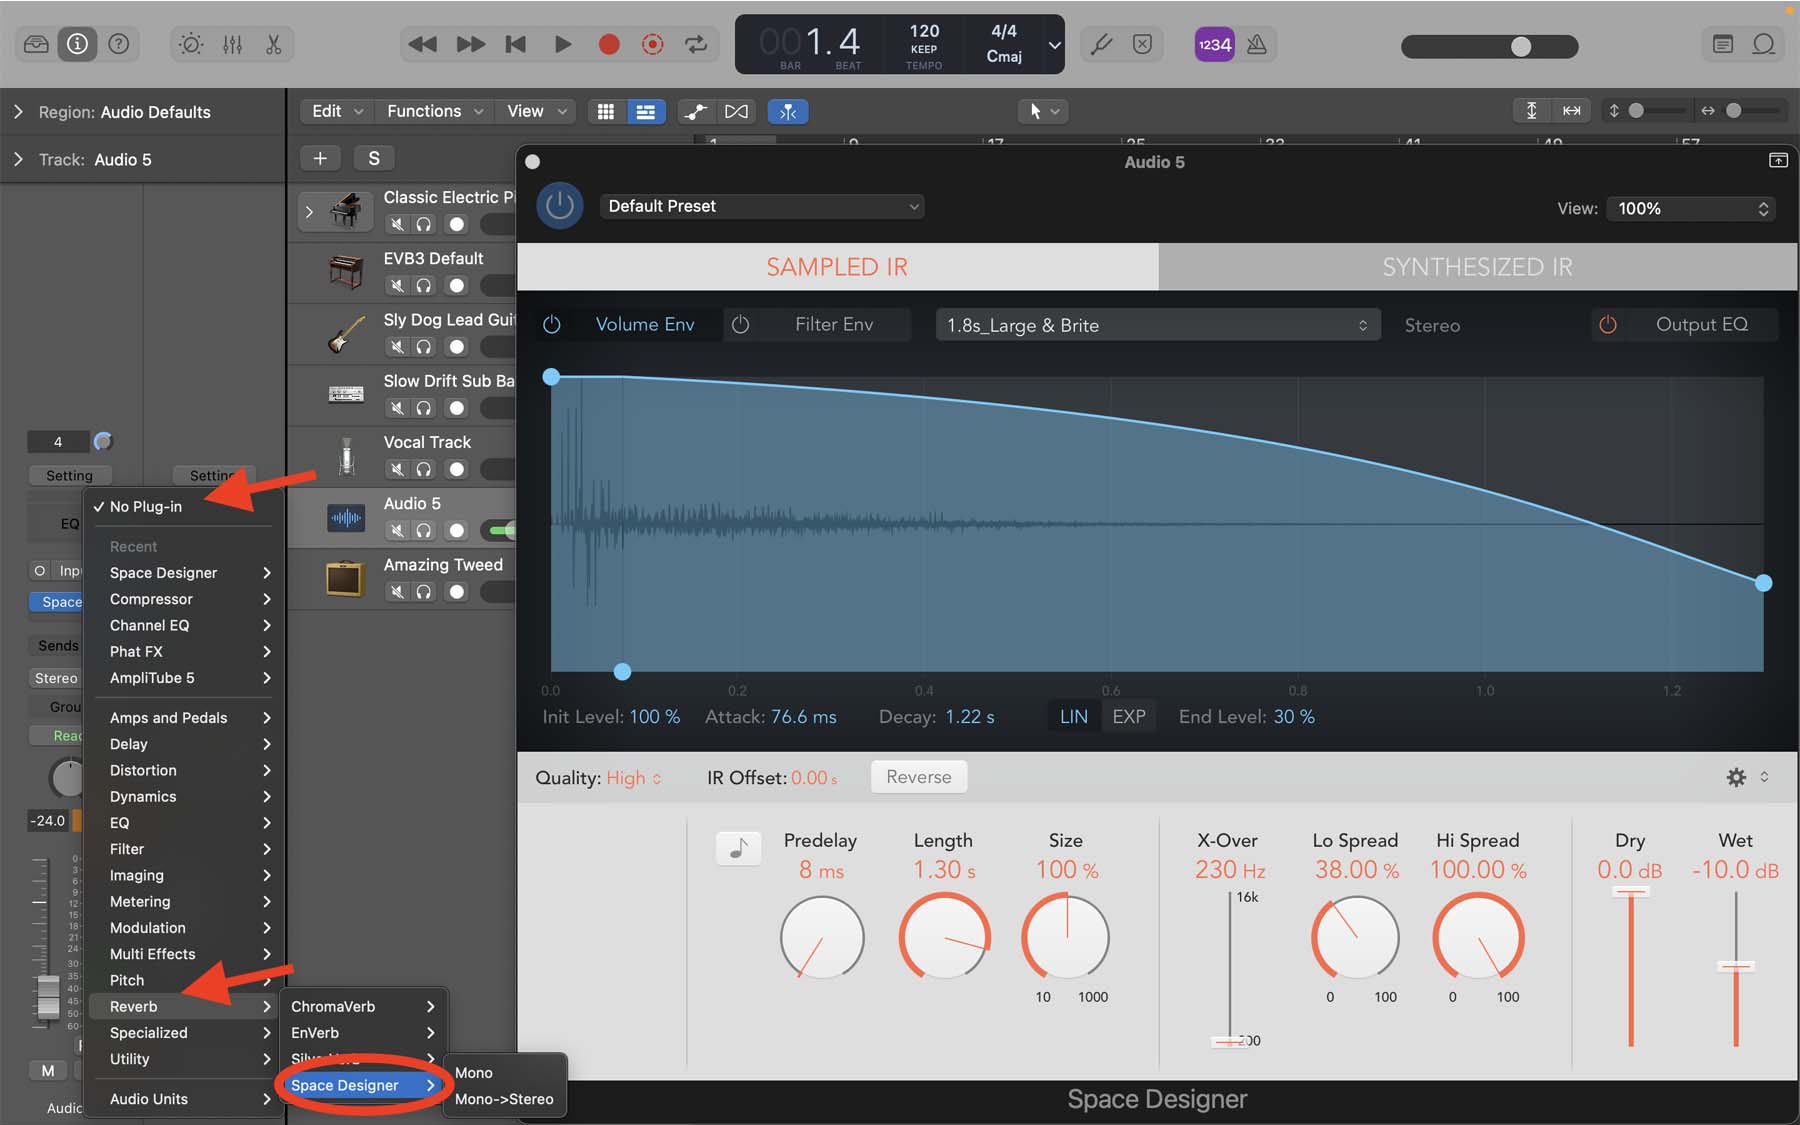Switch to the SYNTHESIZED IR tab
The height and width of the screenshot is (1125, 1800).
1477,267
